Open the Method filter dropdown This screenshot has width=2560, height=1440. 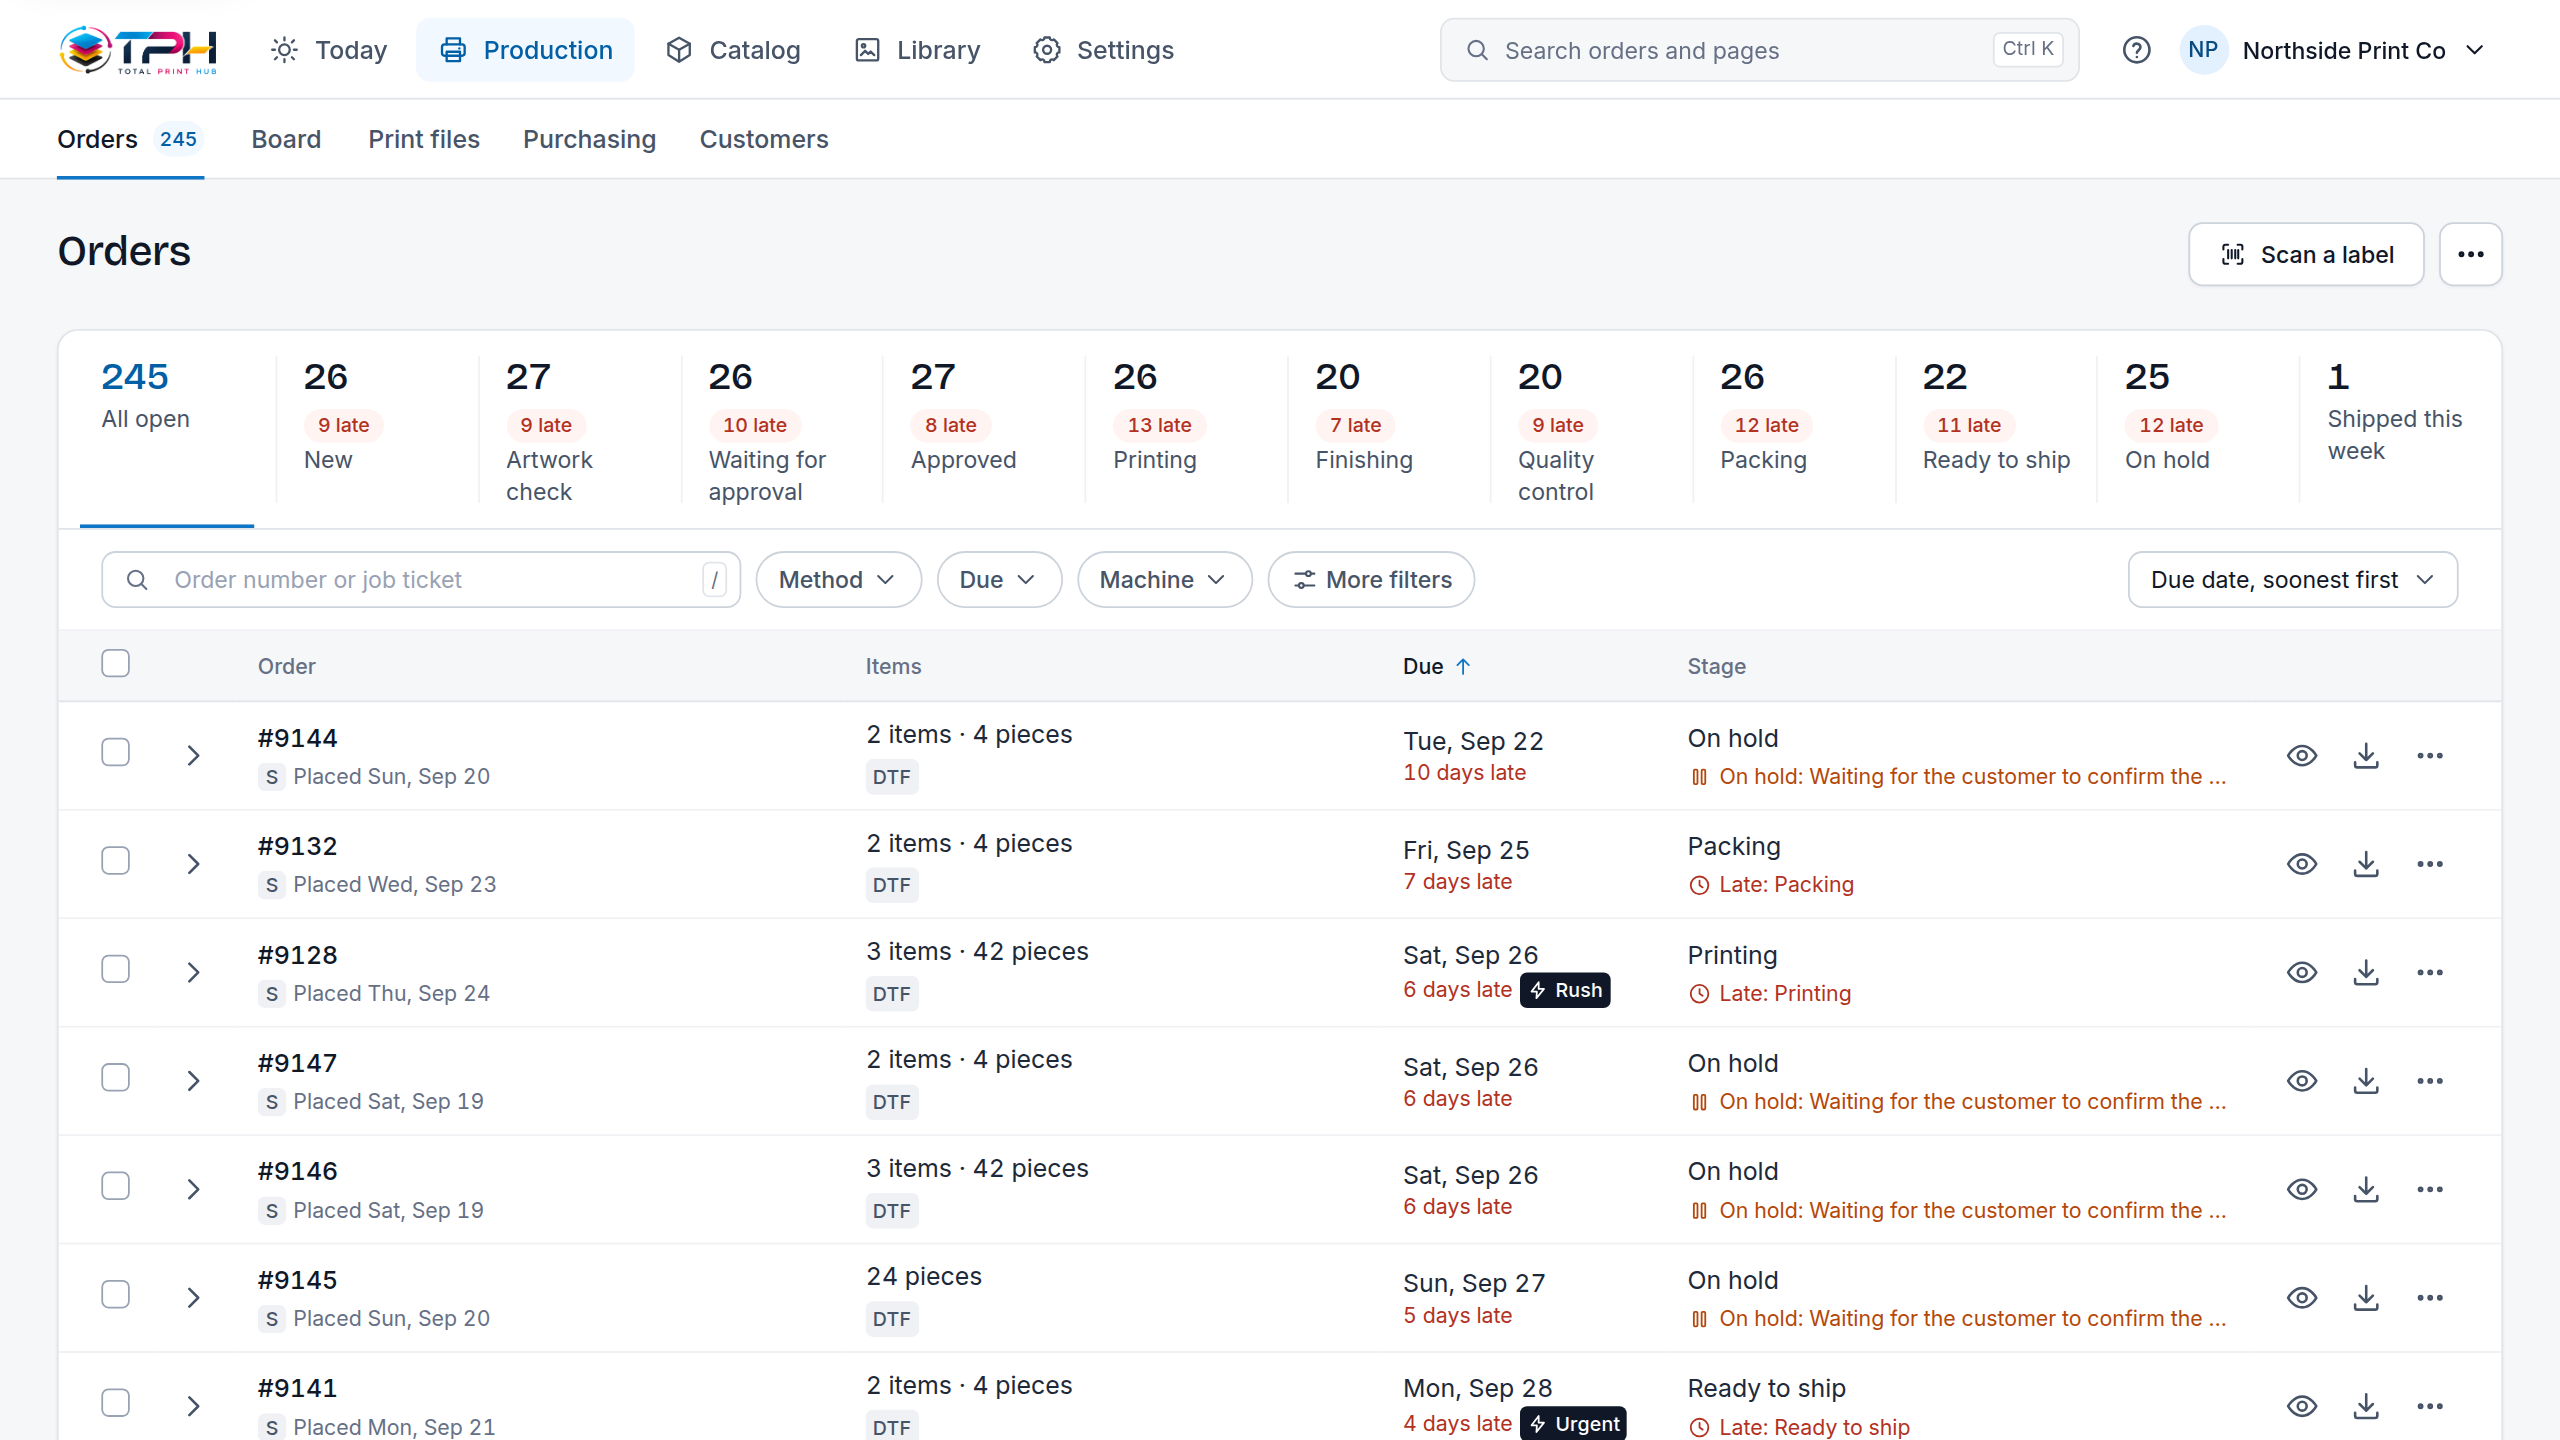838,580
